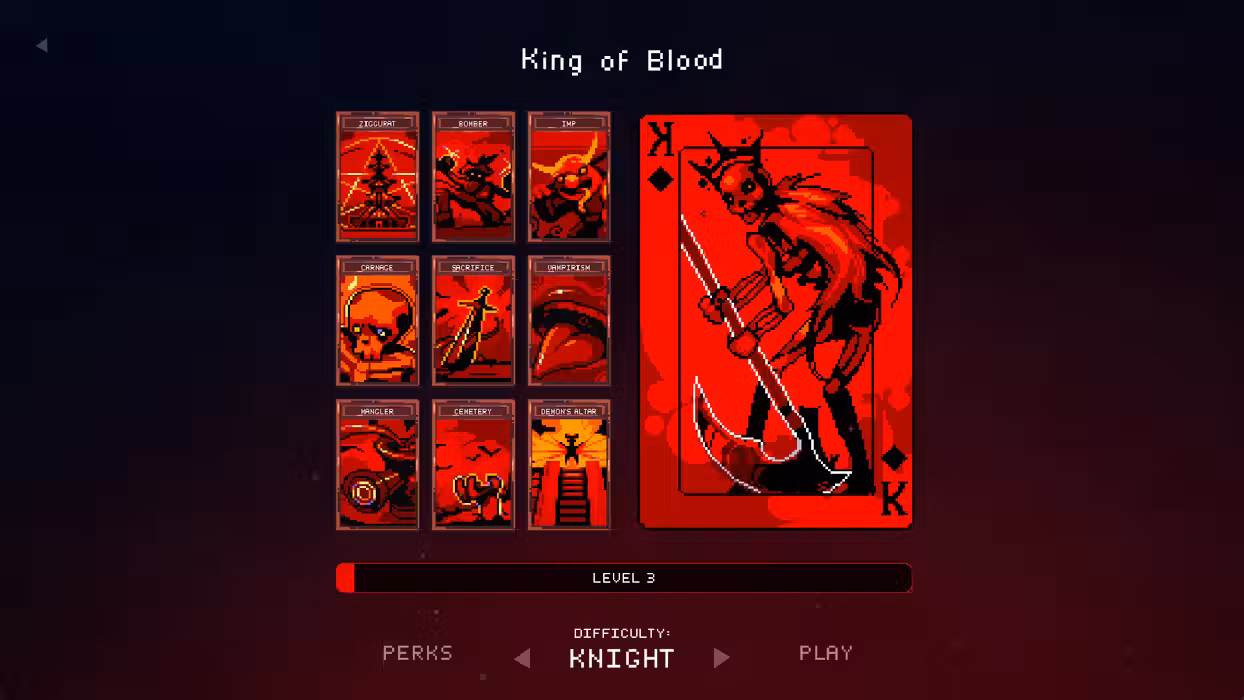The height and width of the screenshot is (700, 1244).
Task: Start the game with Play
Action: pyautogui.click(x=826, y=653)
